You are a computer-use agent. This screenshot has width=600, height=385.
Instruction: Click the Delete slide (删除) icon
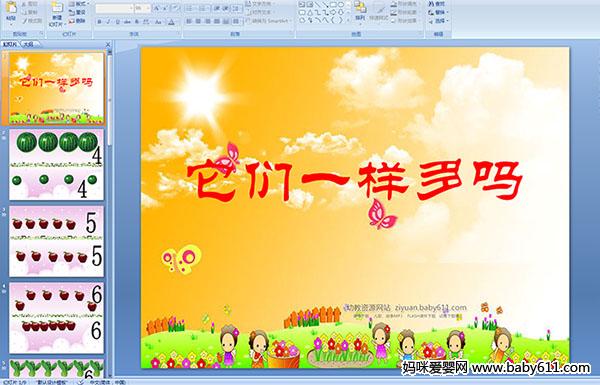point(77,21)
